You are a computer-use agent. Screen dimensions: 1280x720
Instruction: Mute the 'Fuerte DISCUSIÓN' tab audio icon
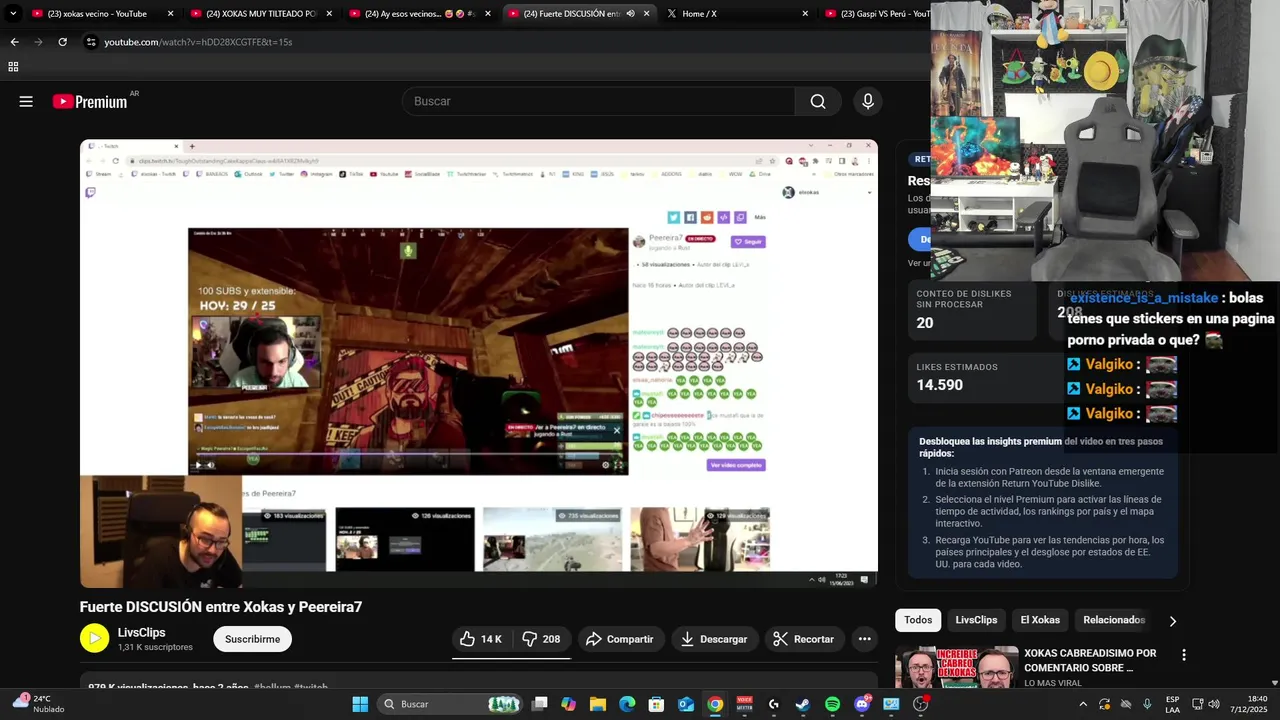click(x=630, y=14)
